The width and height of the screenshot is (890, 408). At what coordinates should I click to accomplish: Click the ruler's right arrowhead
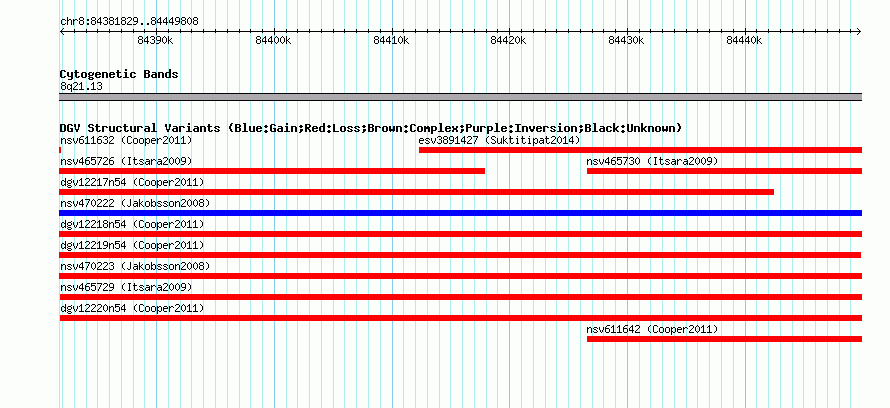pyautogui.click(x=859, y=31)
